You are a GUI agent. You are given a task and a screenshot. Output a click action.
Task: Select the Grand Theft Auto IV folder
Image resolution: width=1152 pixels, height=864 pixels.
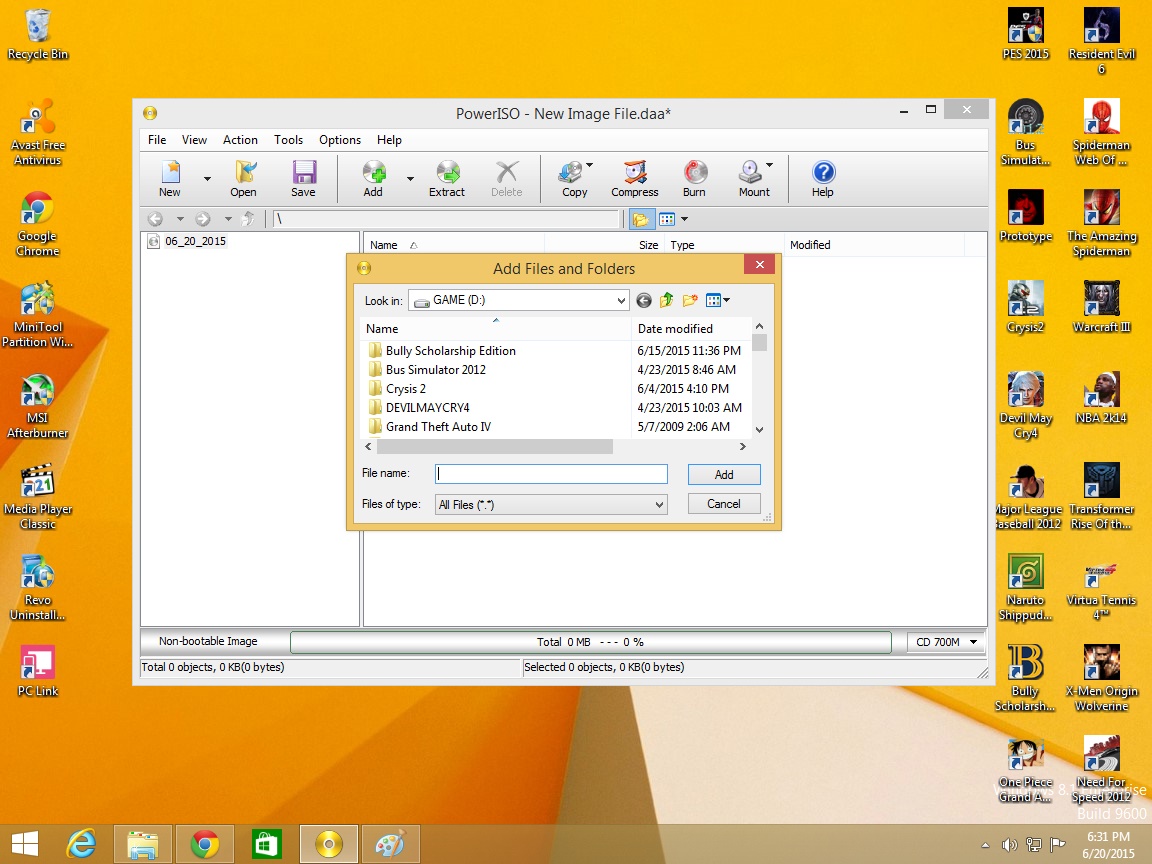(x=438, y=427)
